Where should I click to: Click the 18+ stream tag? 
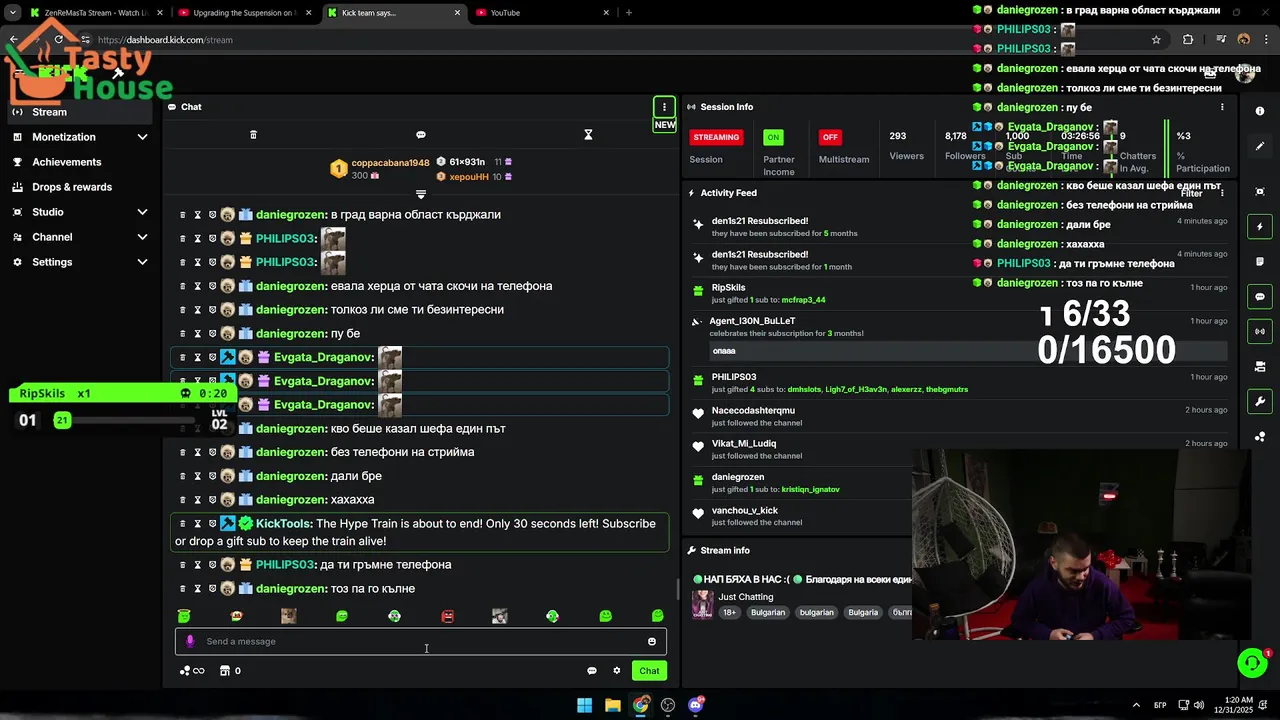(729, 613)
